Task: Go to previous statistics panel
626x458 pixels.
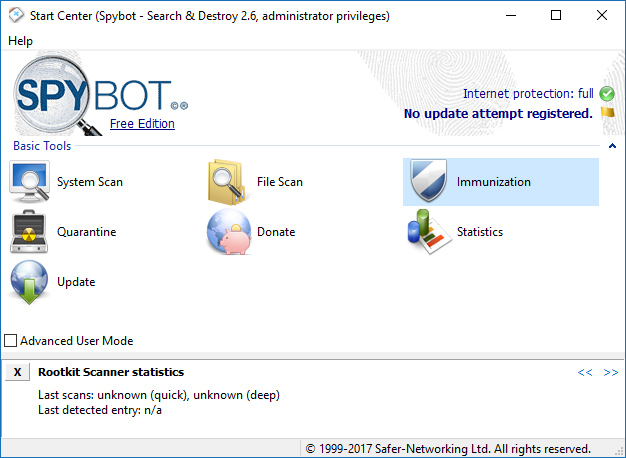Action: coord(585,372)
